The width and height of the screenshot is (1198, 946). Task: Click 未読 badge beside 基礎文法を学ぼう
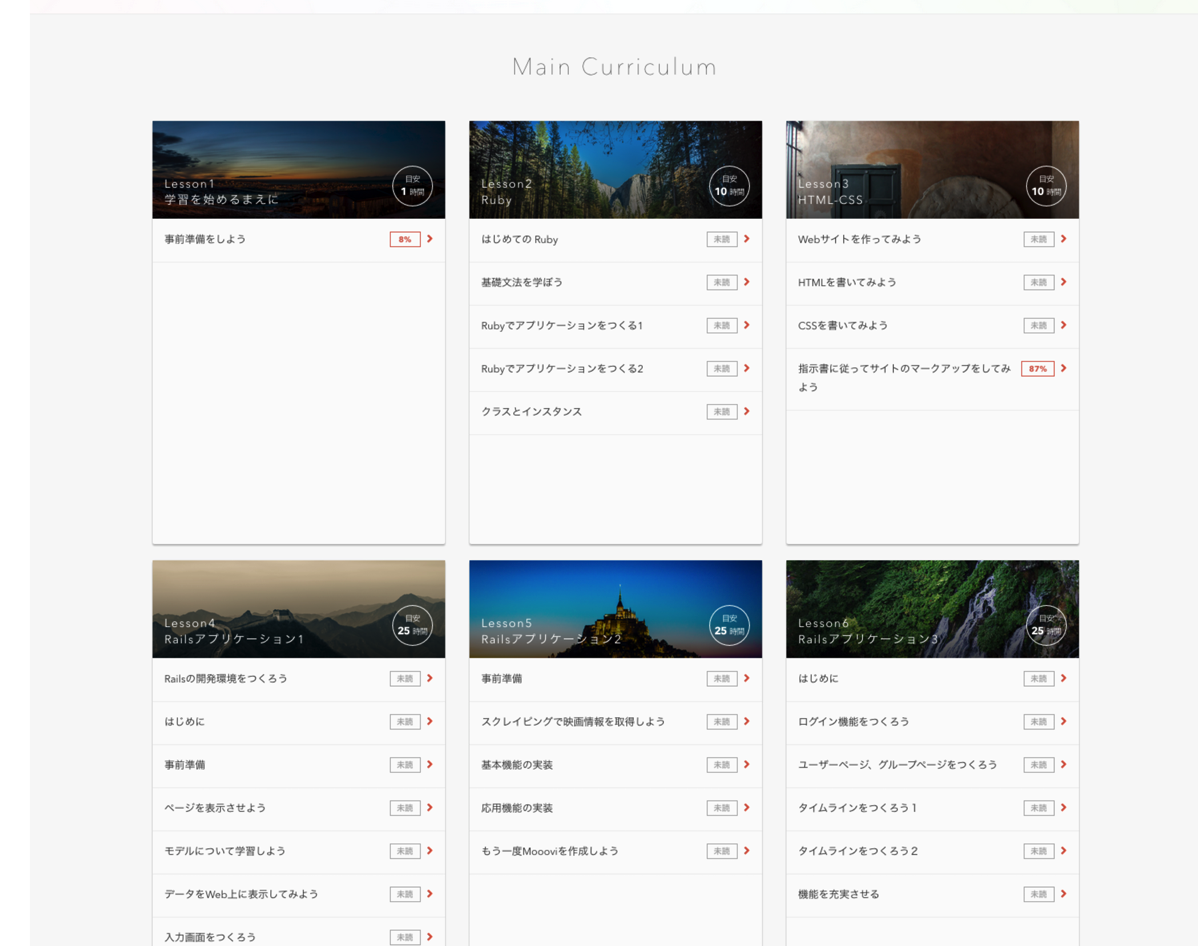(x=722, y=283)
